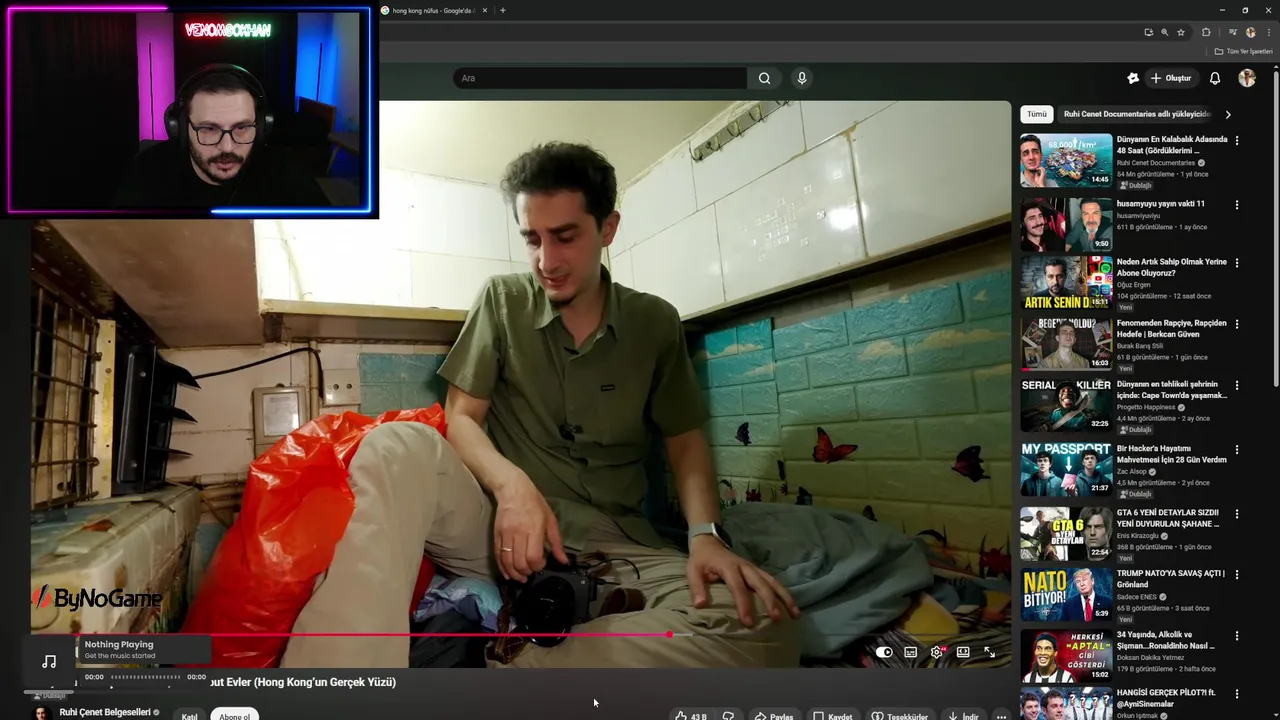Open options for TRUMP NATO'YA video

pos(1237,575)
